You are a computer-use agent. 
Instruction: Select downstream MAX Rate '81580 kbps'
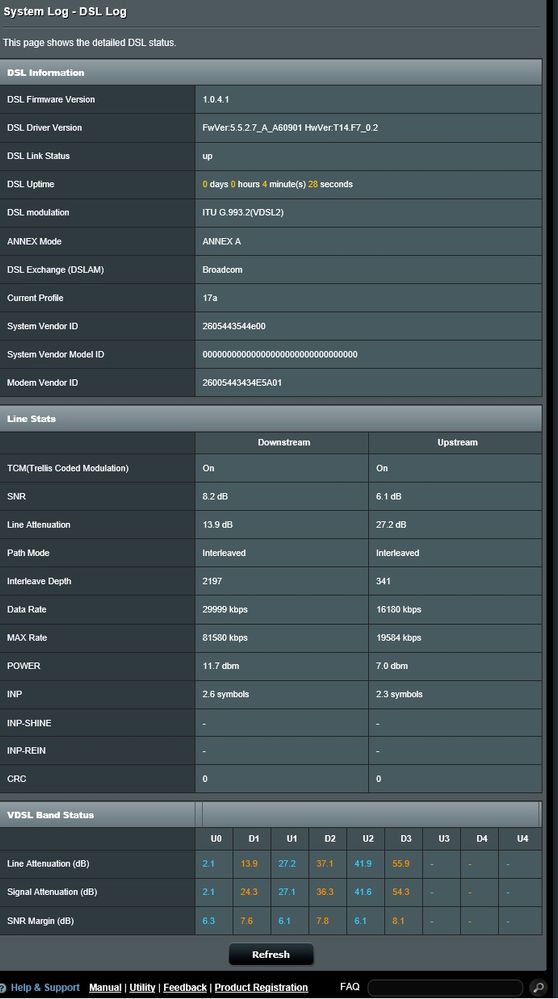[225, 638]
